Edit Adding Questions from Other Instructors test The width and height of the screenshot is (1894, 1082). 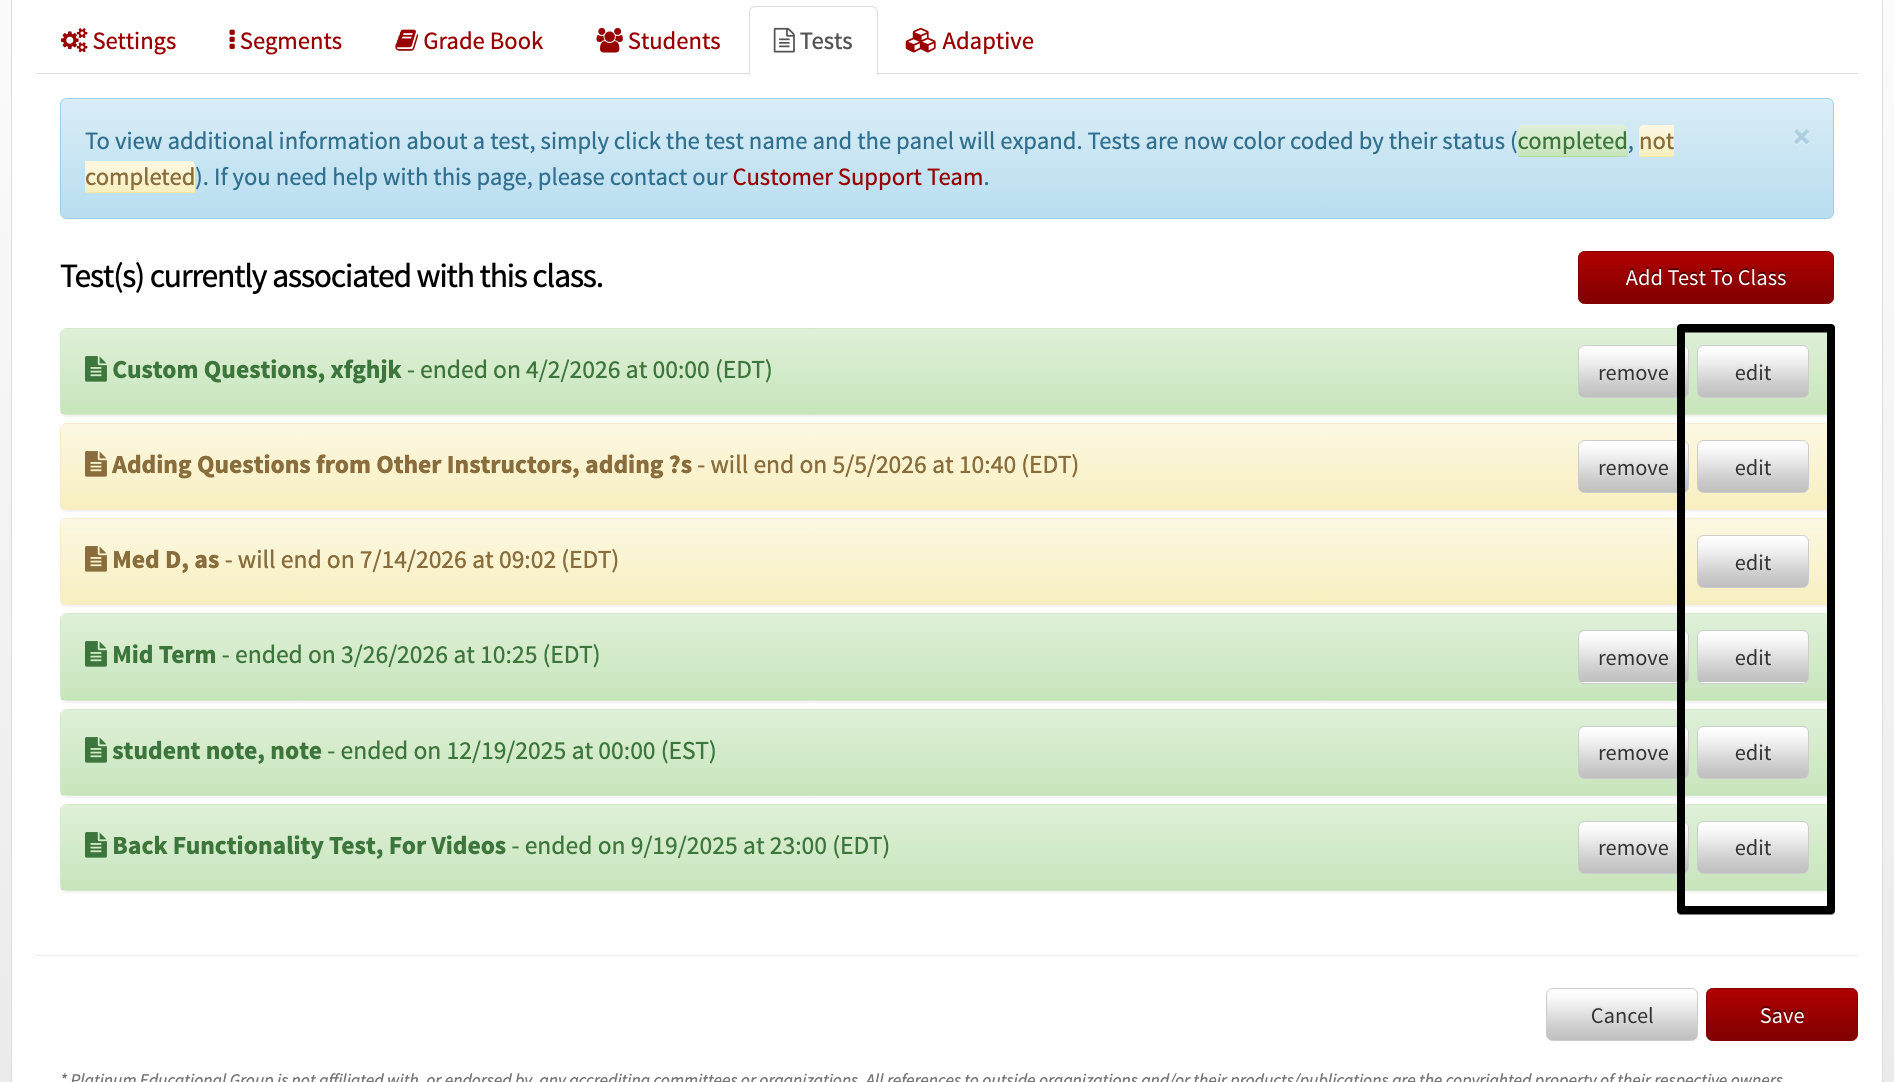coord(1752,467)
